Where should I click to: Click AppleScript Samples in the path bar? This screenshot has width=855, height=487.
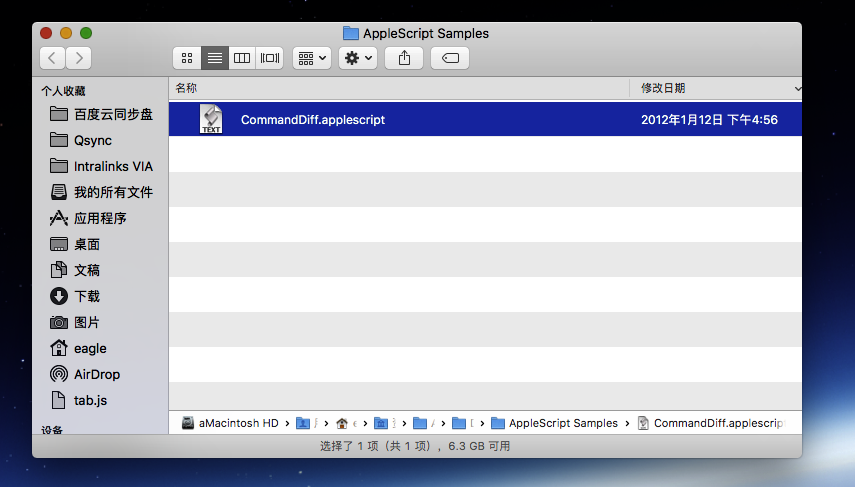pyautogui.click(x=555, y=423)
